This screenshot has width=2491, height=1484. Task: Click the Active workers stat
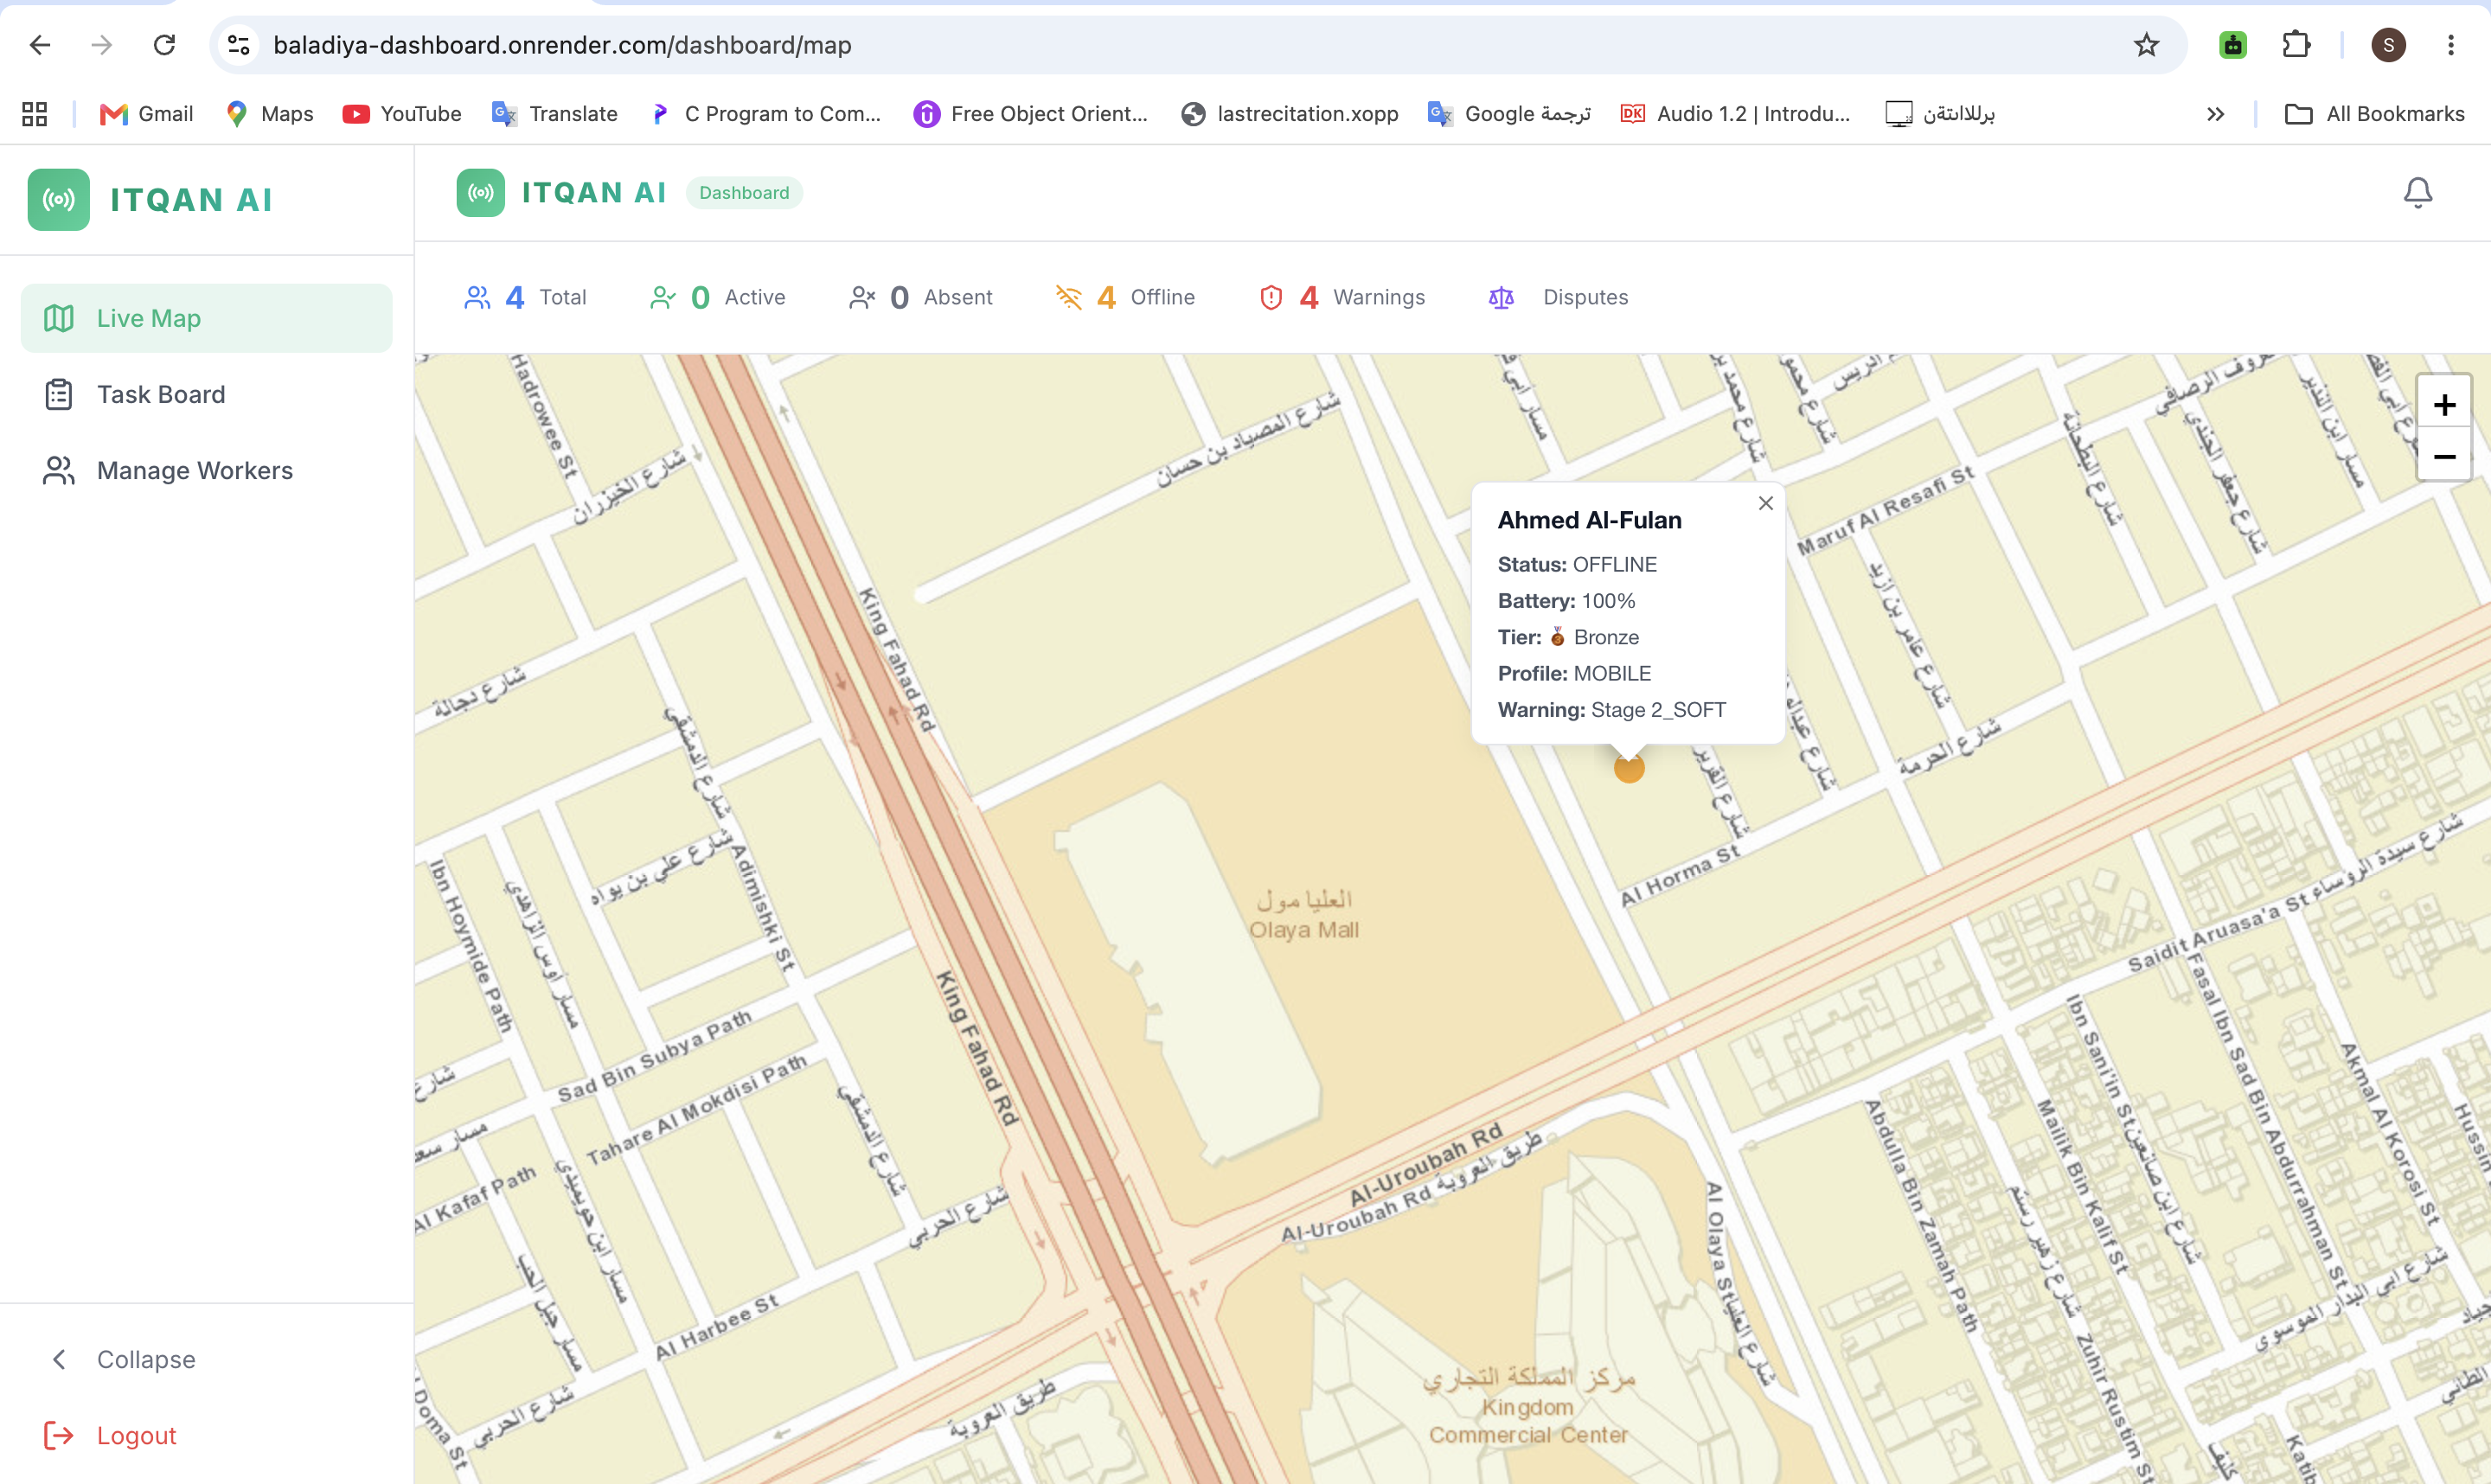pos(718,297)
